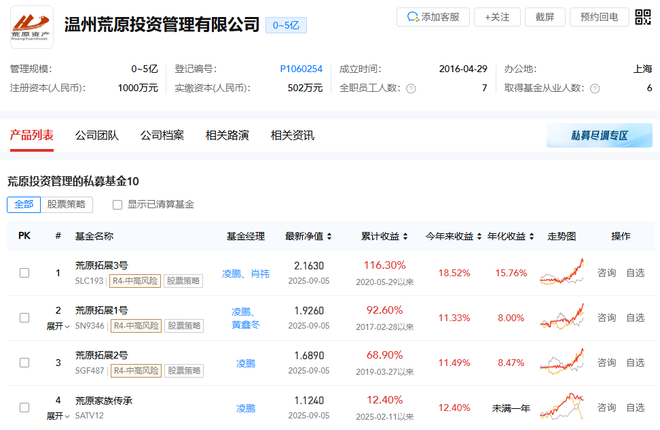Click the +关注 follow button
This screenshot has height=430, width=660.
tap(497, 17)
